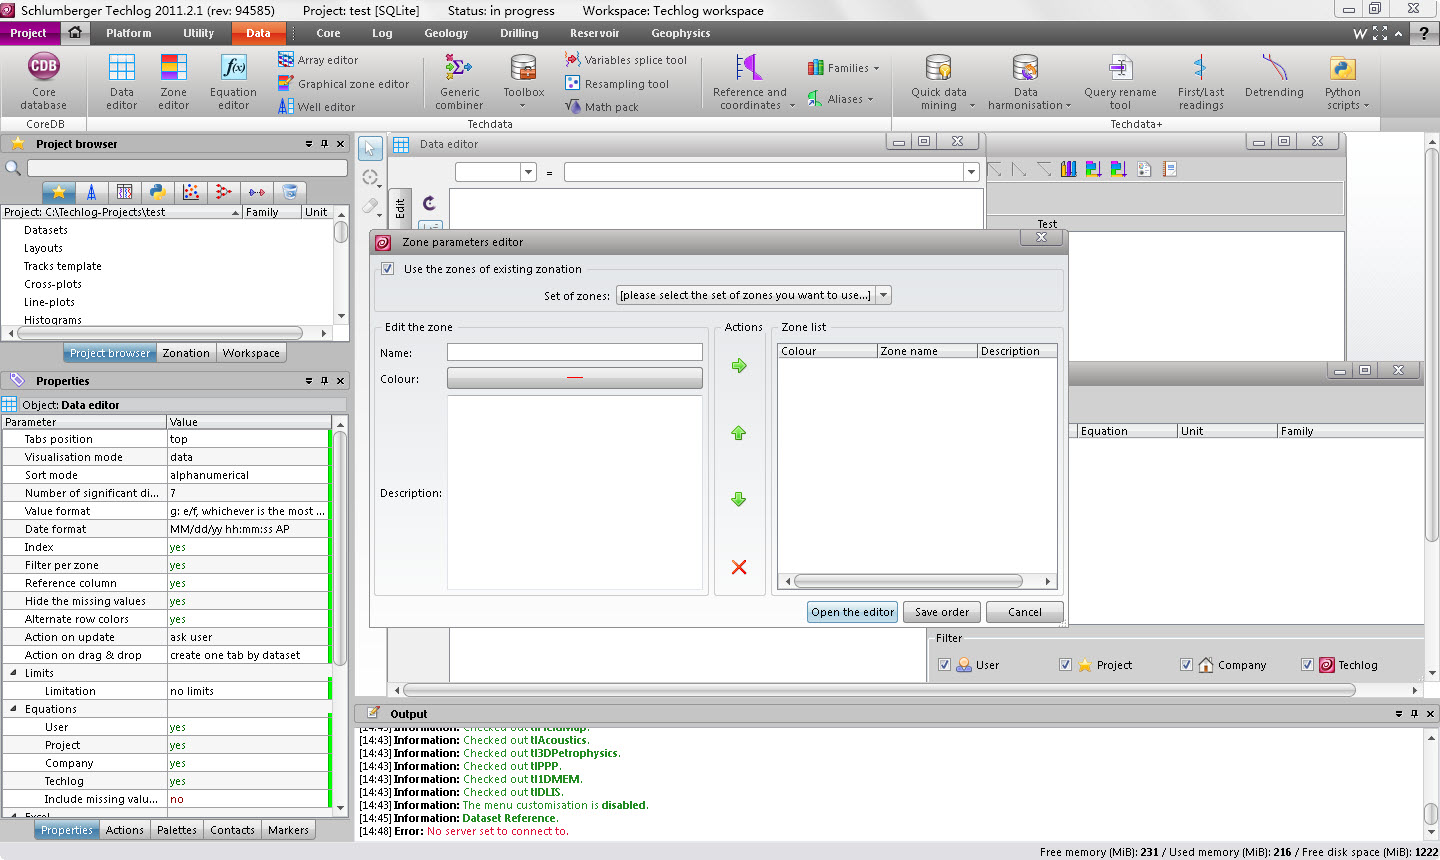This screenshot has width=1440, height=860.
Task: Select the recycle bin browser filter
Action: (290, 192)
